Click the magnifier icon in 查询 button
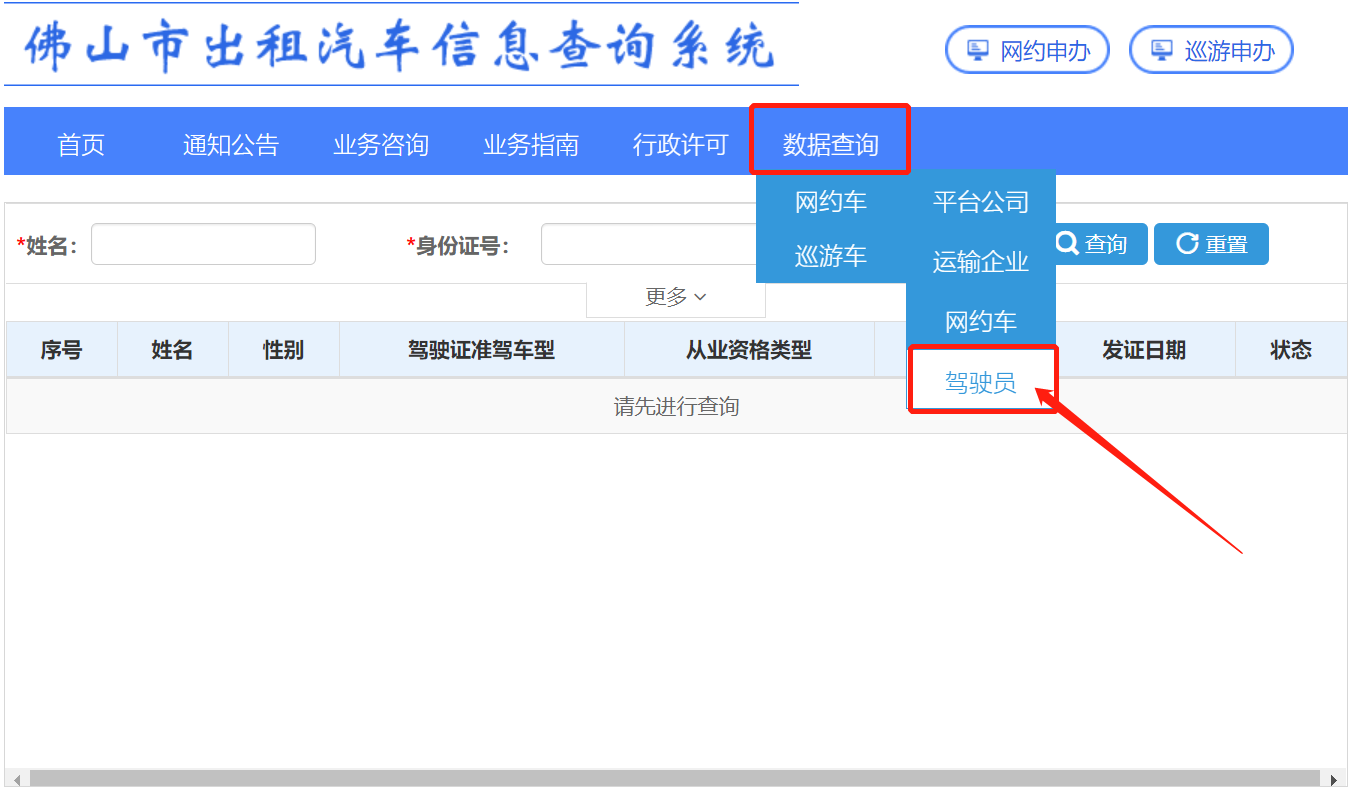 coord(1067,243)
